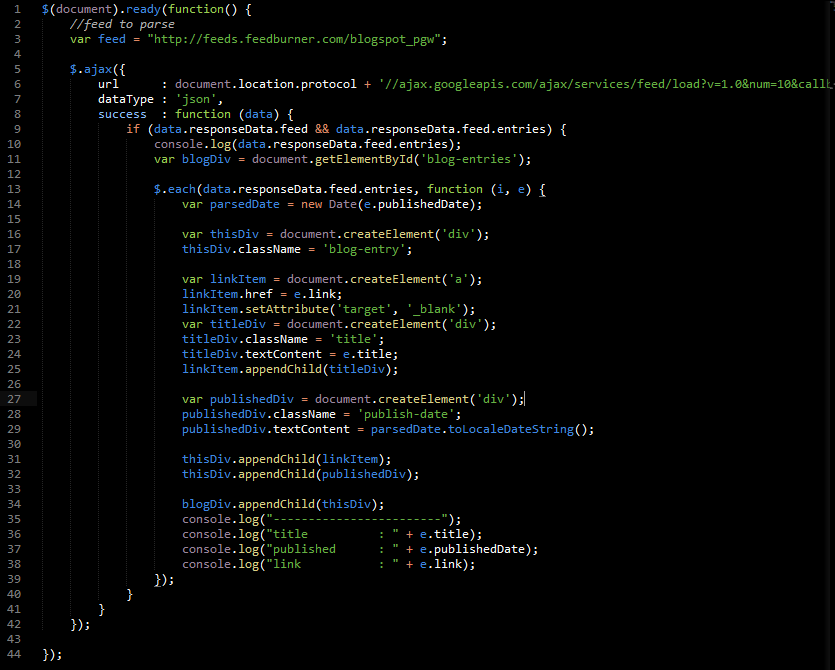Click 'parsedDate' variable on line 14
835x670 pixels.
[x=244, y=205]
